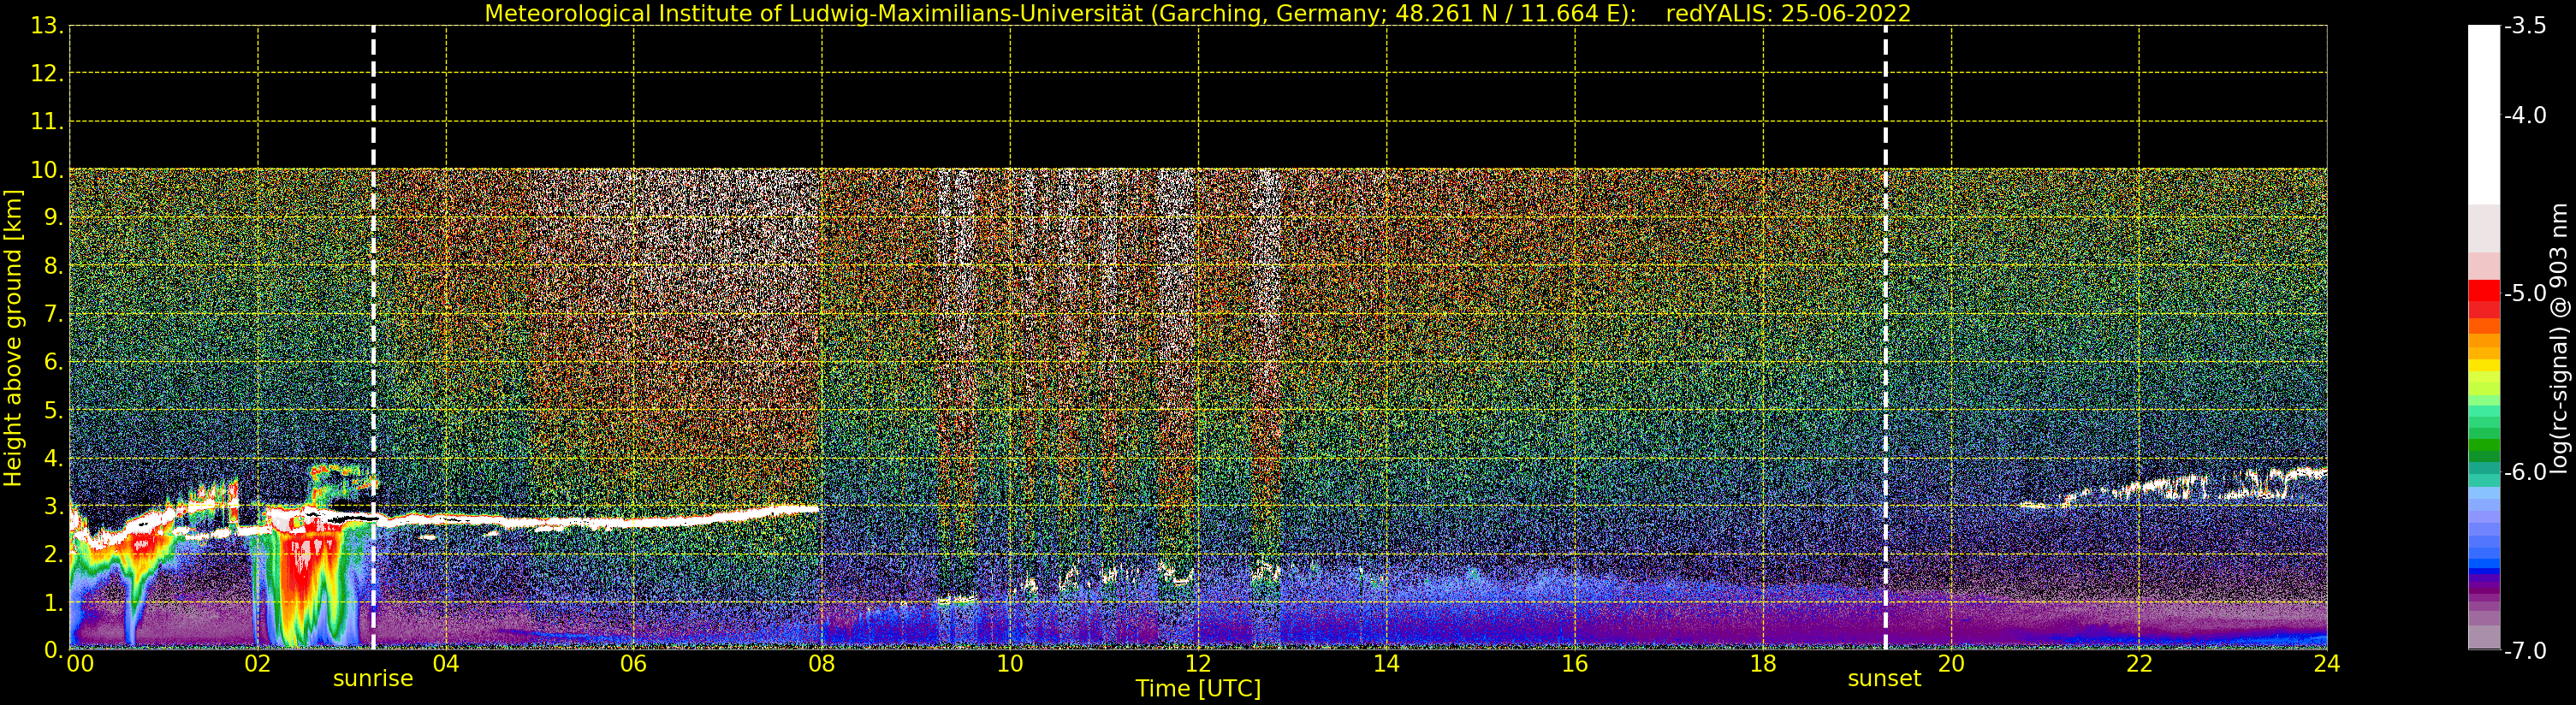Viewport: 2576px width, 705px height.
Task: Click the '-7.0' colorbar tick label
Action: [x=2525, y=651]
